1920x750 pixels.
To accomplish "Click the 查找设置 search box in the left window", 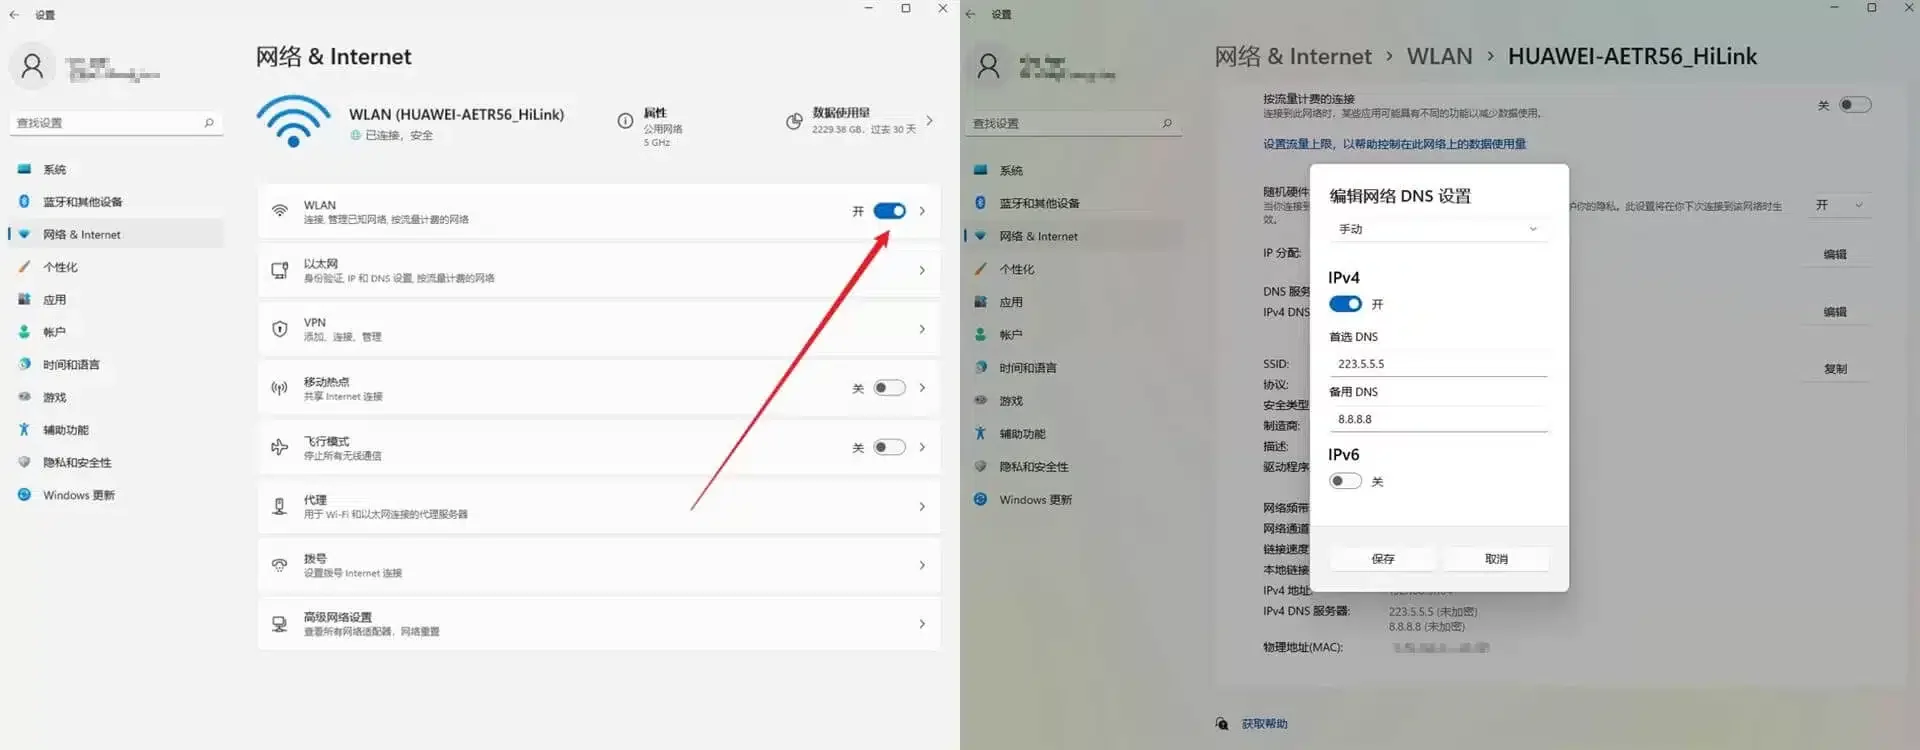I will (116, 122).
